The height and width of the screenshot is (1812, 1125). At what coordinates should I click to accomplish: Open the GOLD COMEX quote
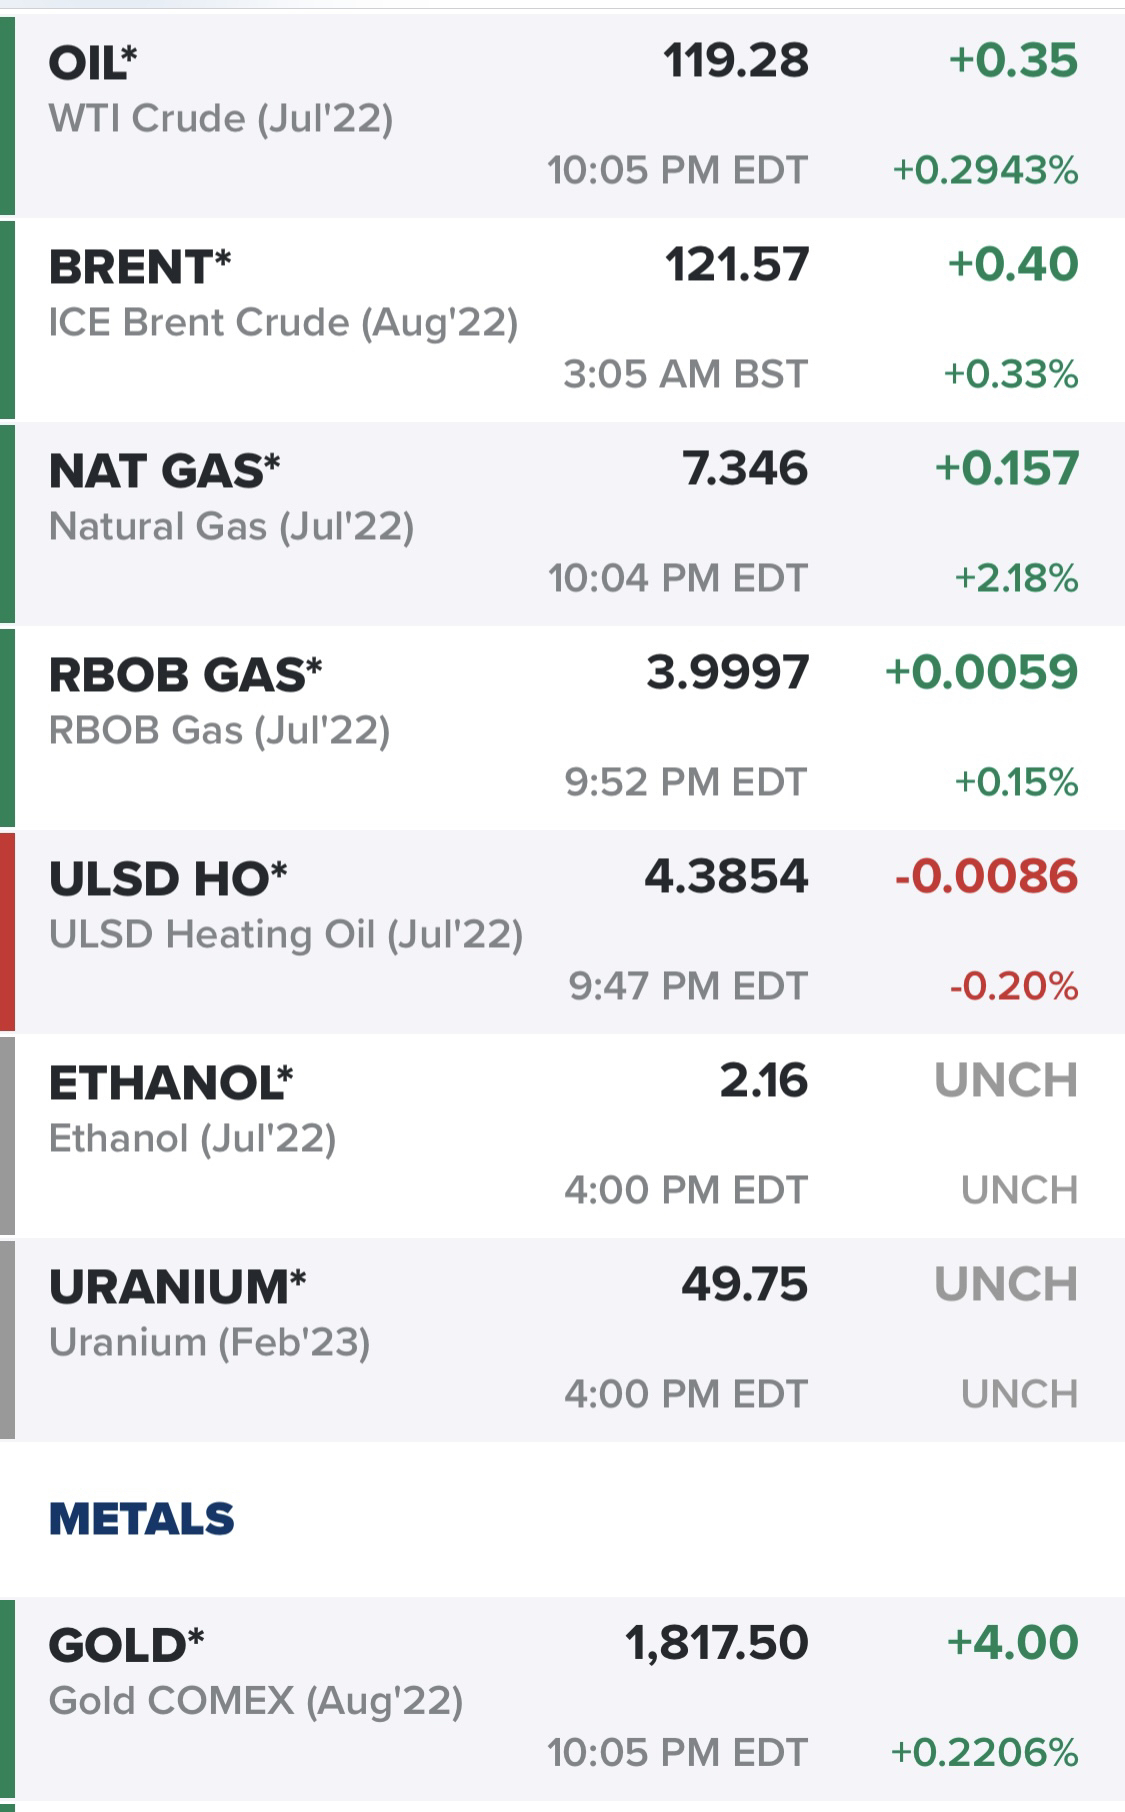point(562,1700)
